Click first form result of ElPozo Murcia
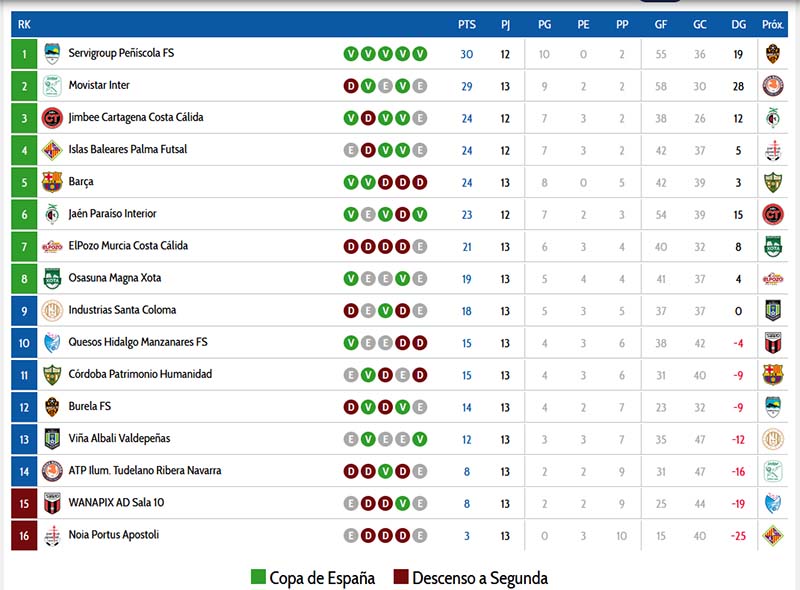 [x=351, y=247]
